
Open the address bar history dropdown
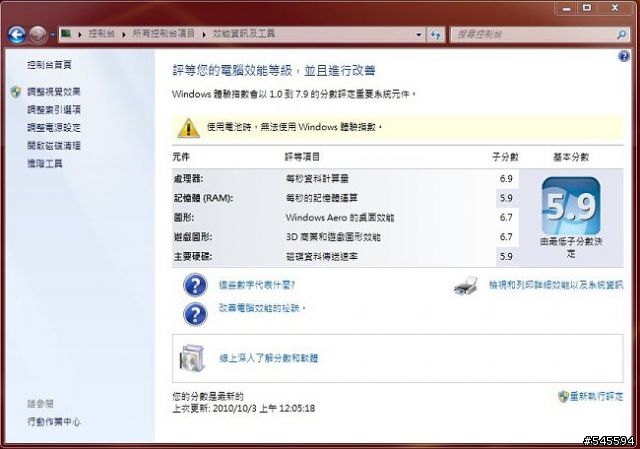418,35
